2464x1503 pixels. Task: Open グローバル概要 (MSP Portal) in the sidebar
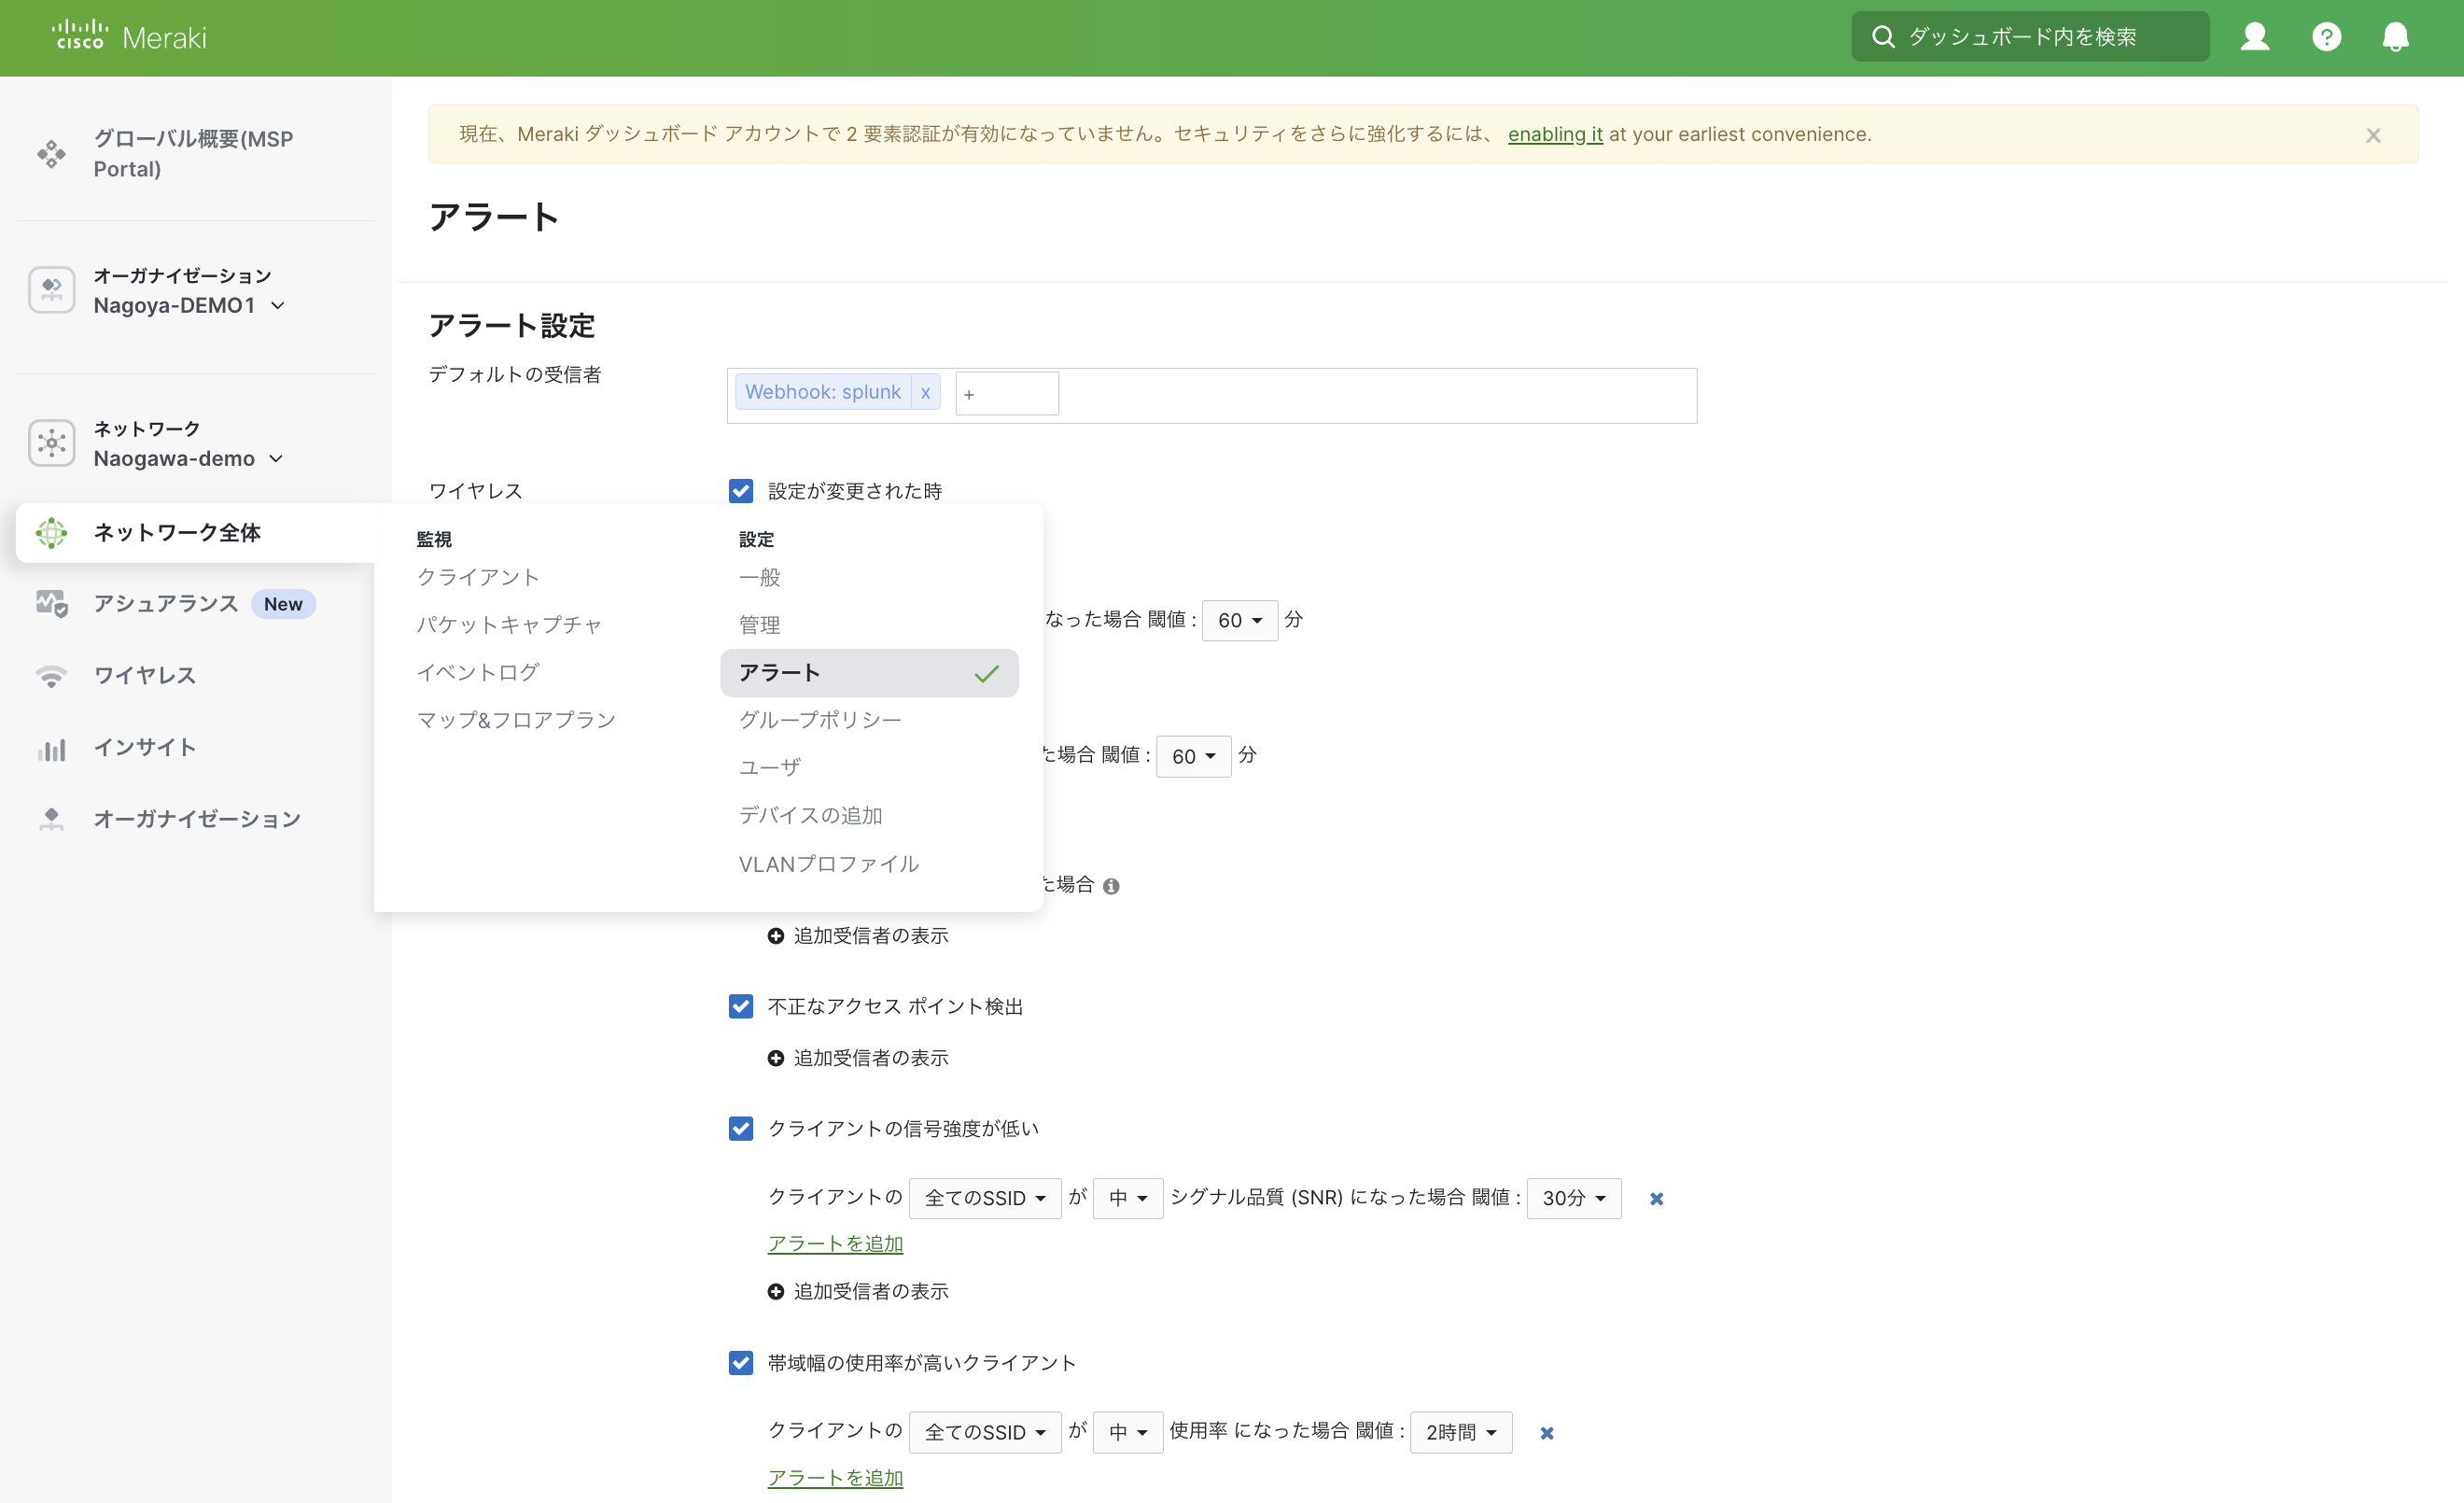tap(192, 154)
